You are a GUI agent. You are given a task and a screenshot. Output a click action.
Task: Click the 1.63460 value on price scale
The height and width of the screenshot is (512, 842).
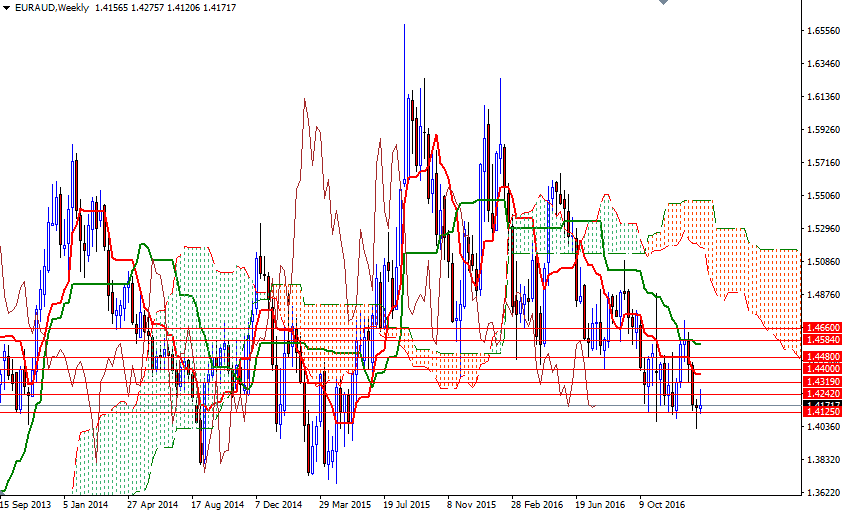click(823, 64)
